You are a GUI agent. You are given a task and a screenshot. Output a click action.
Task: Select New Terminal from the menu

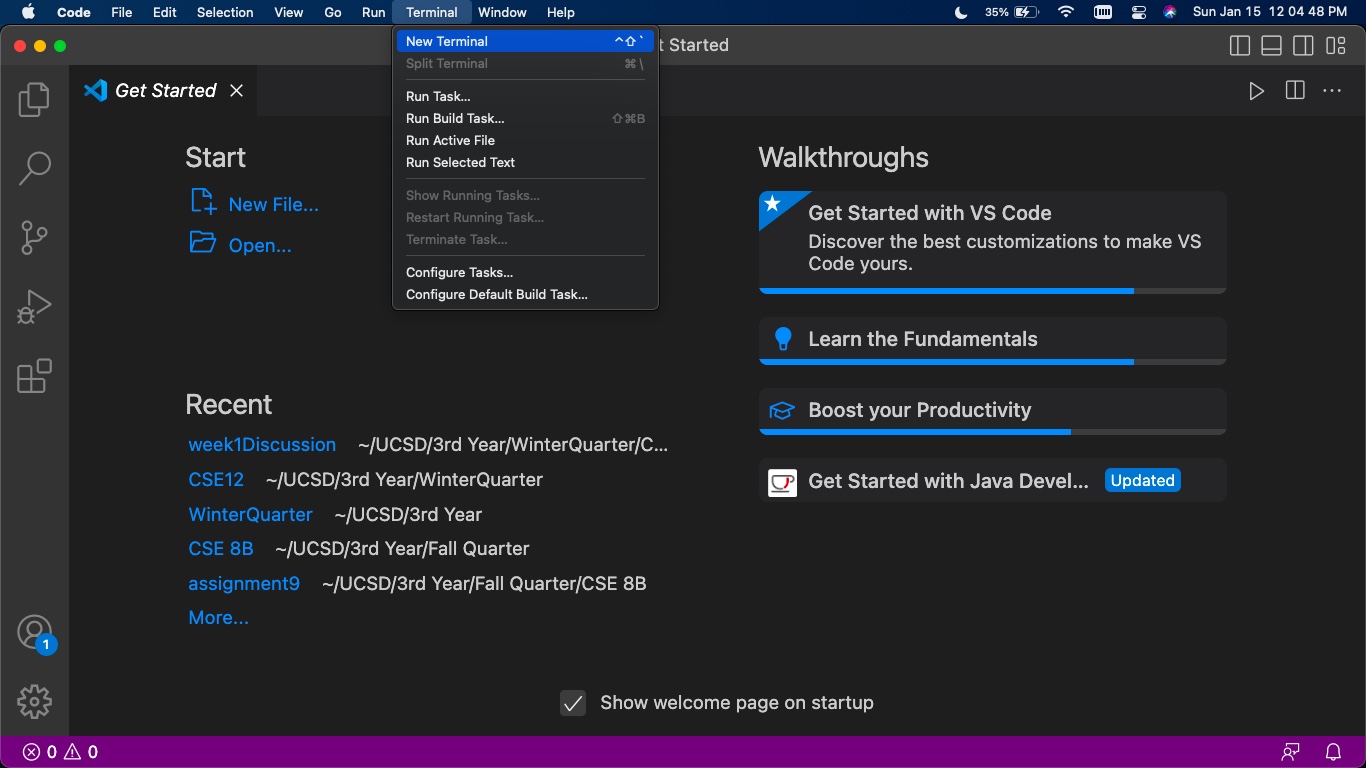447,41
